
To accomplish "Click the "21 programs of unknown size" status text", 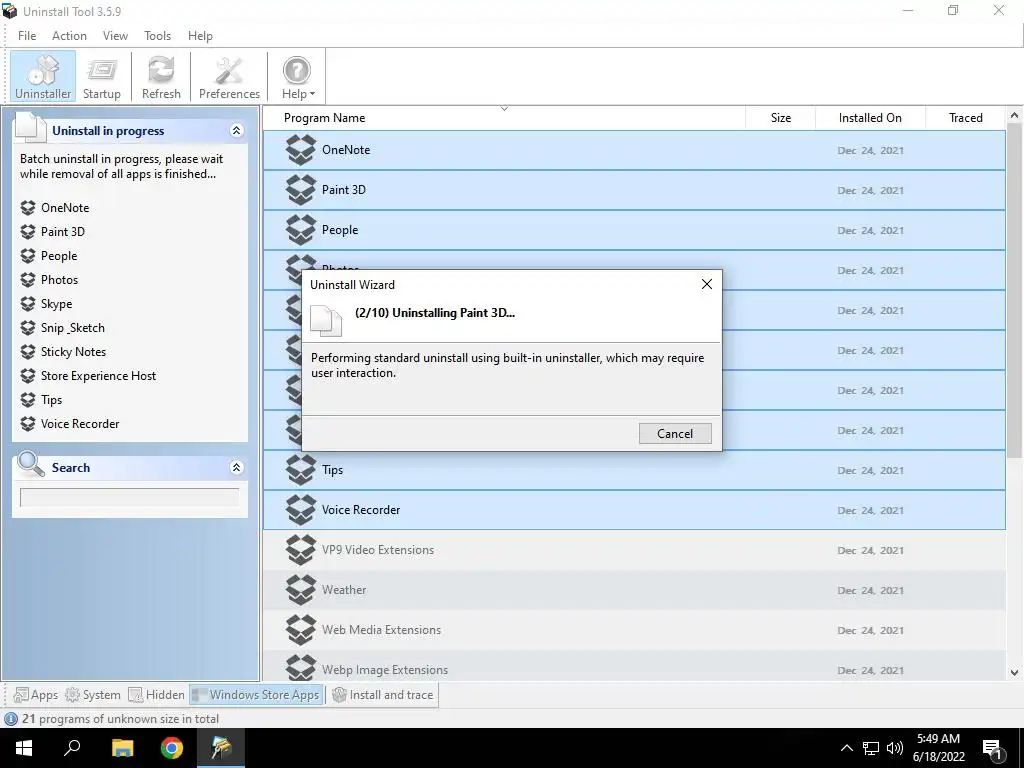I will point(121,719).
